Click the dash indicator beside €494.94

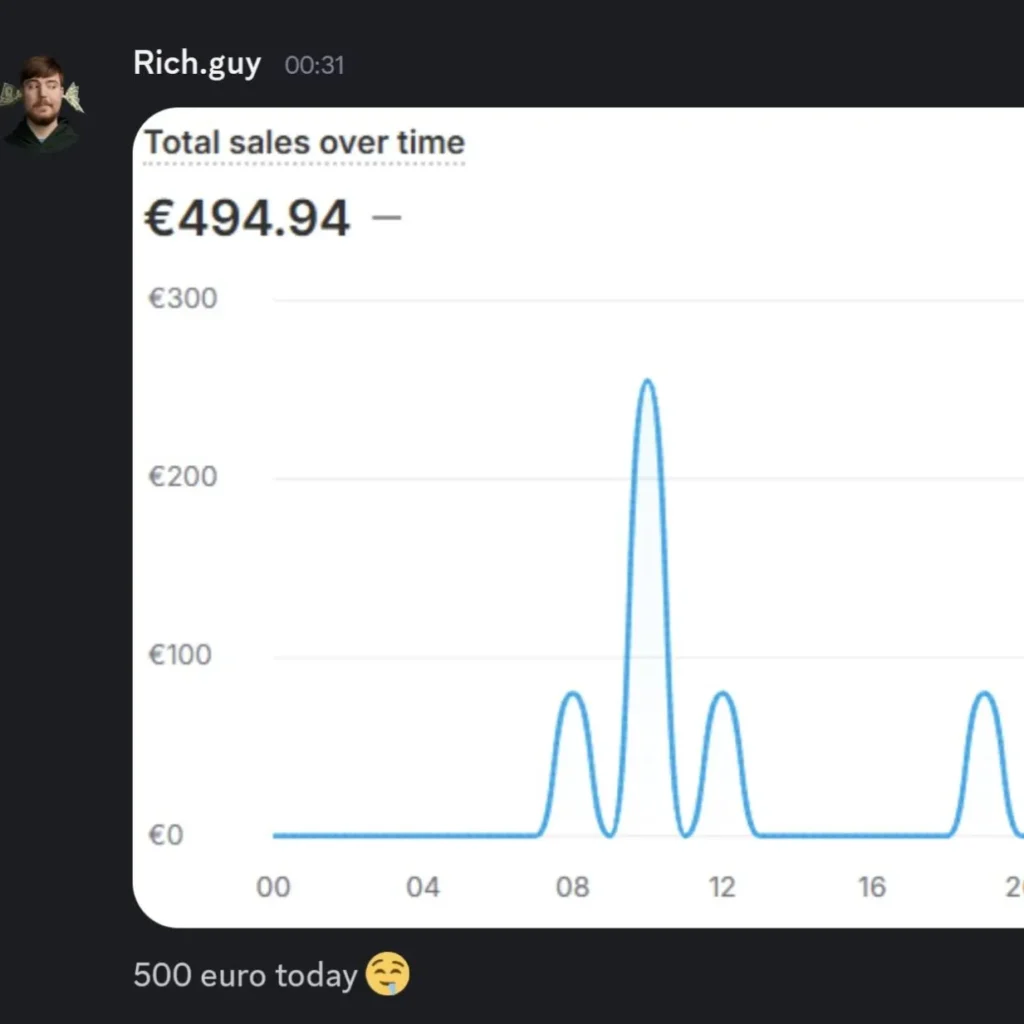coord(386,217)
